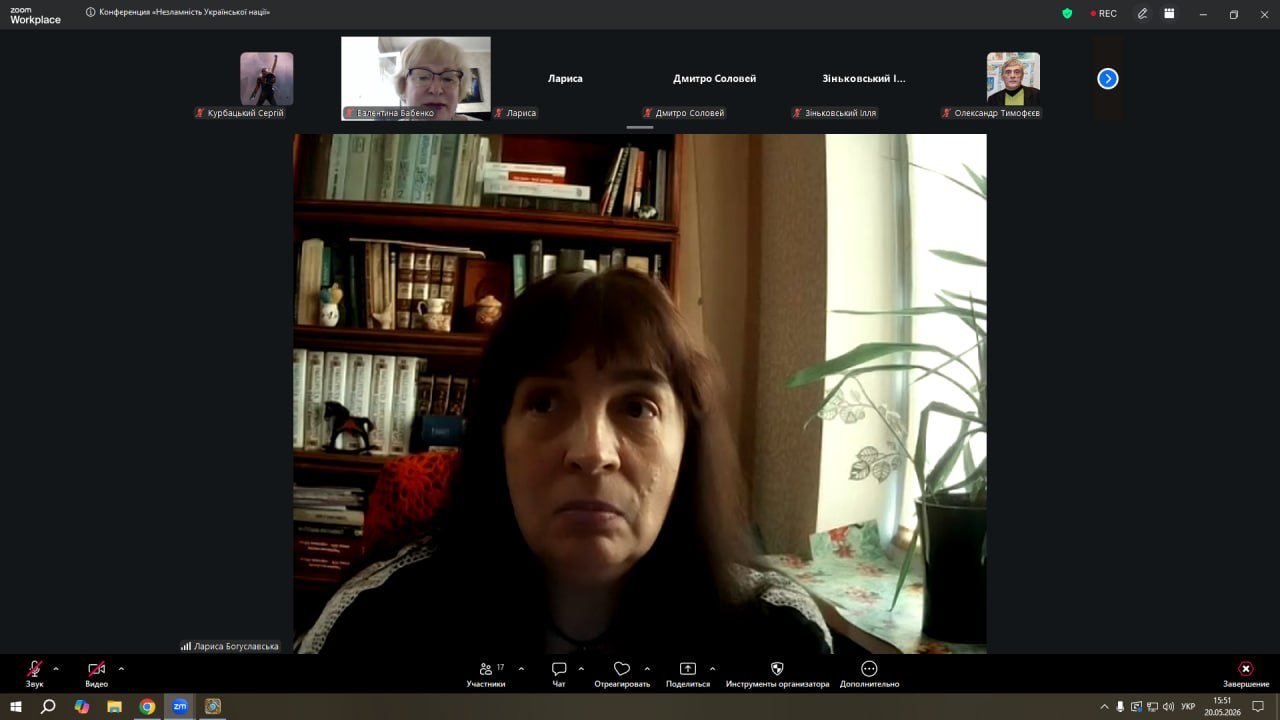Open Google Chrome from the taskbar
The width and height of the screenshot is (1280, 720).
pyautogui.click(x=147, y=706)
